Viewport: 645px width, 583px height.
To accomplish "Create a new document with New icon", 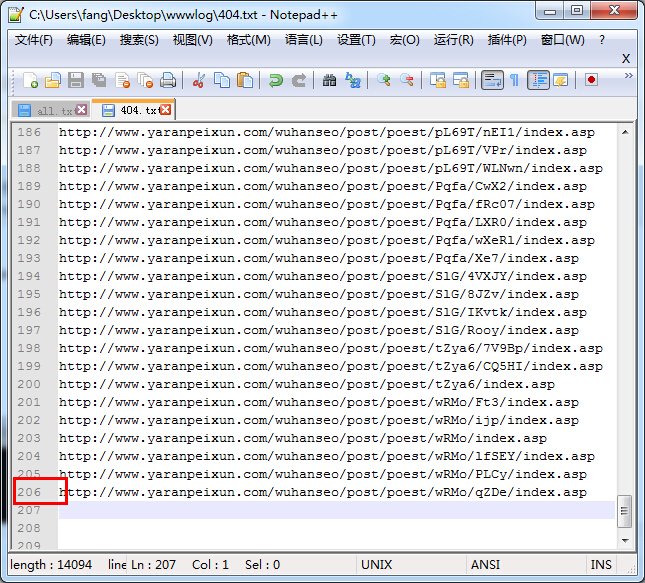I will point(30,80).
